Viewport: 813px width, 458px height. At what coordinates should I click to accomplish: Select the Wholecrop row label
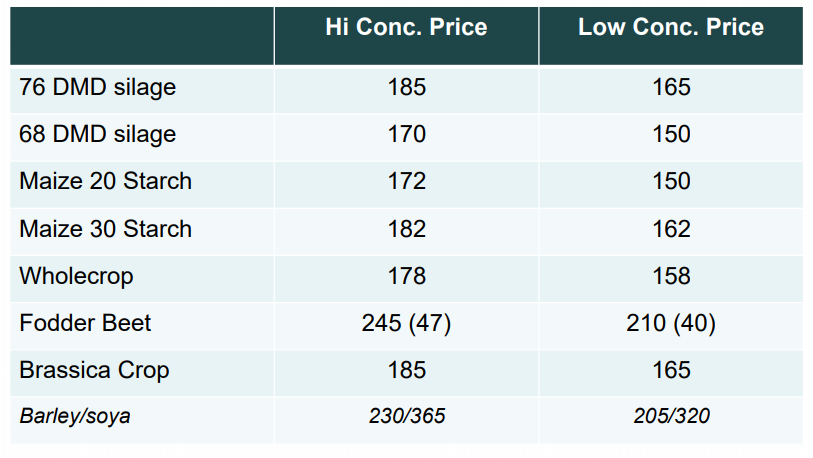click(x=76, y=276)
